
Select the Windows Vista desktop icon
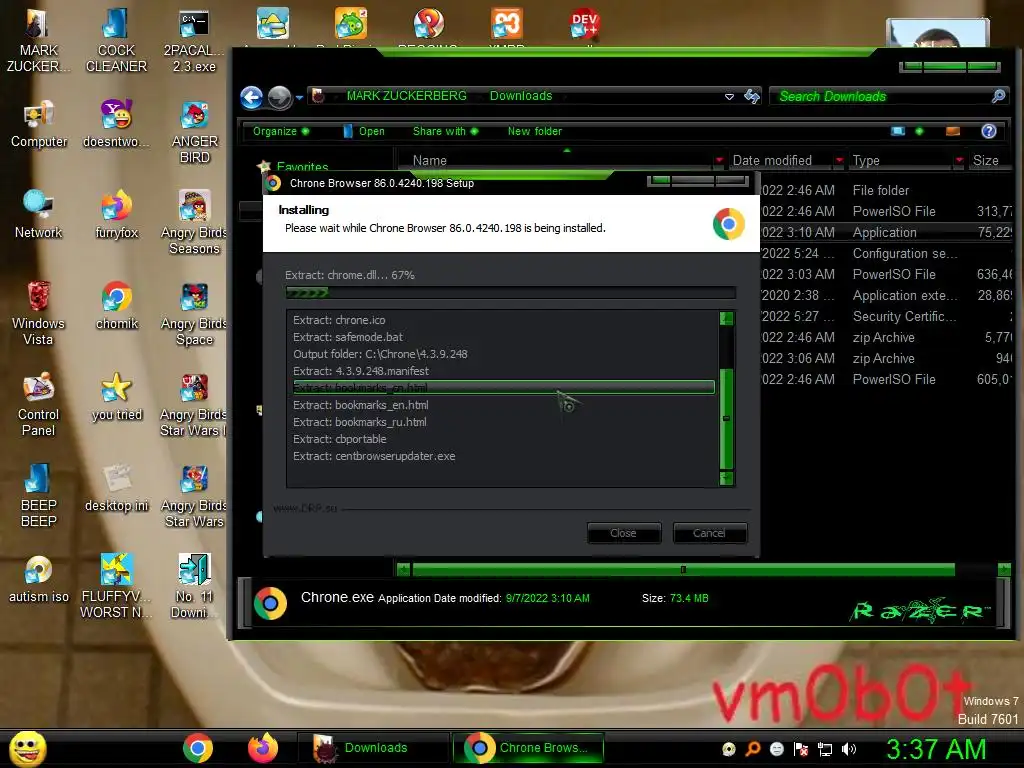pyautogui.click(x=39, y=313)
